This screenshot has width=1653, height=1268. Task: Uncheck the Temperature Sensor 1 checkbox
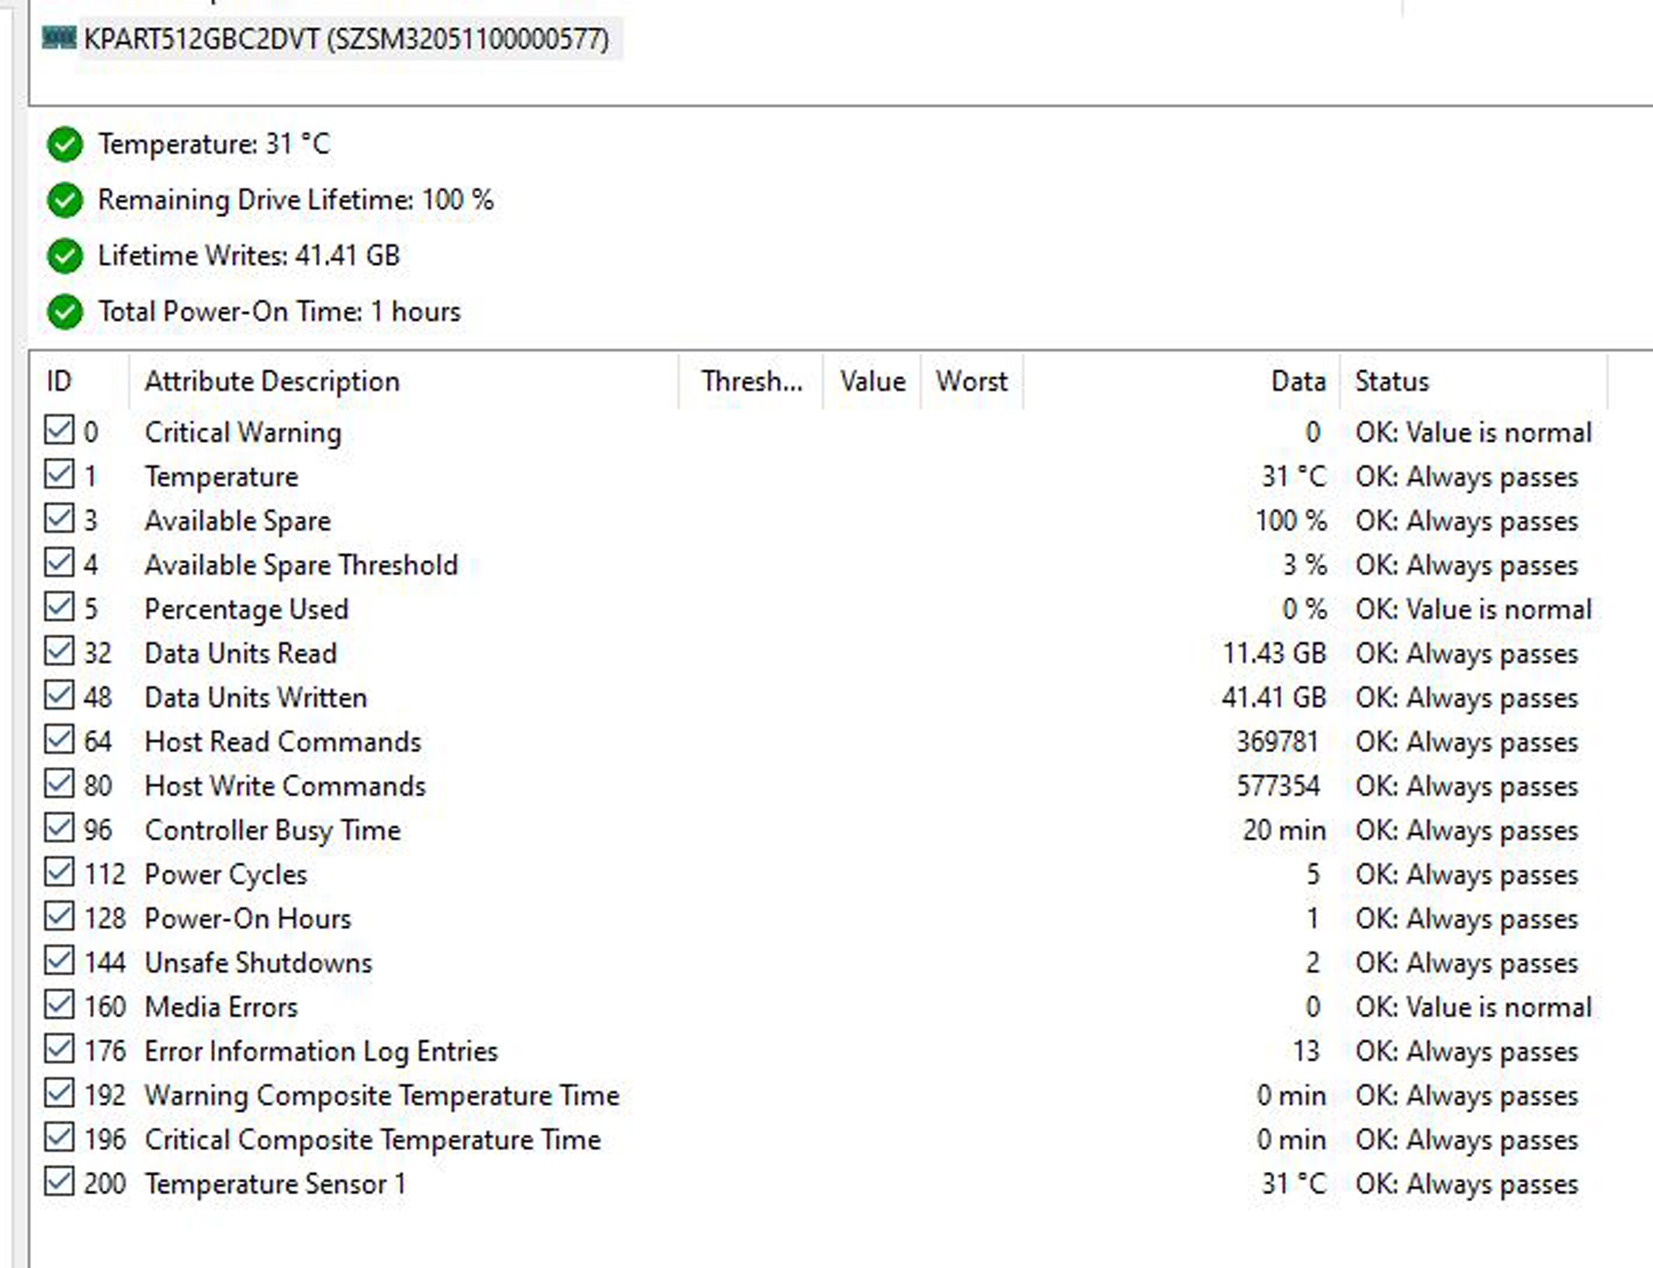(59, 1182)
